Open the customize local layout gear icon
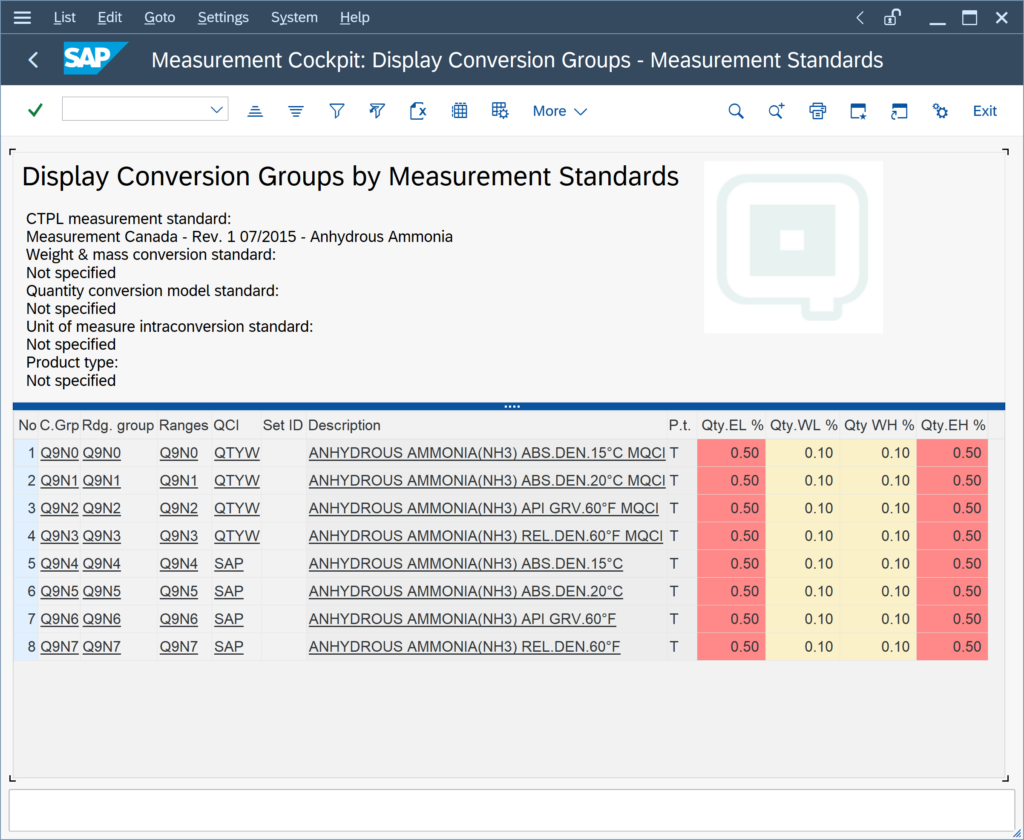 pos(940,111)
